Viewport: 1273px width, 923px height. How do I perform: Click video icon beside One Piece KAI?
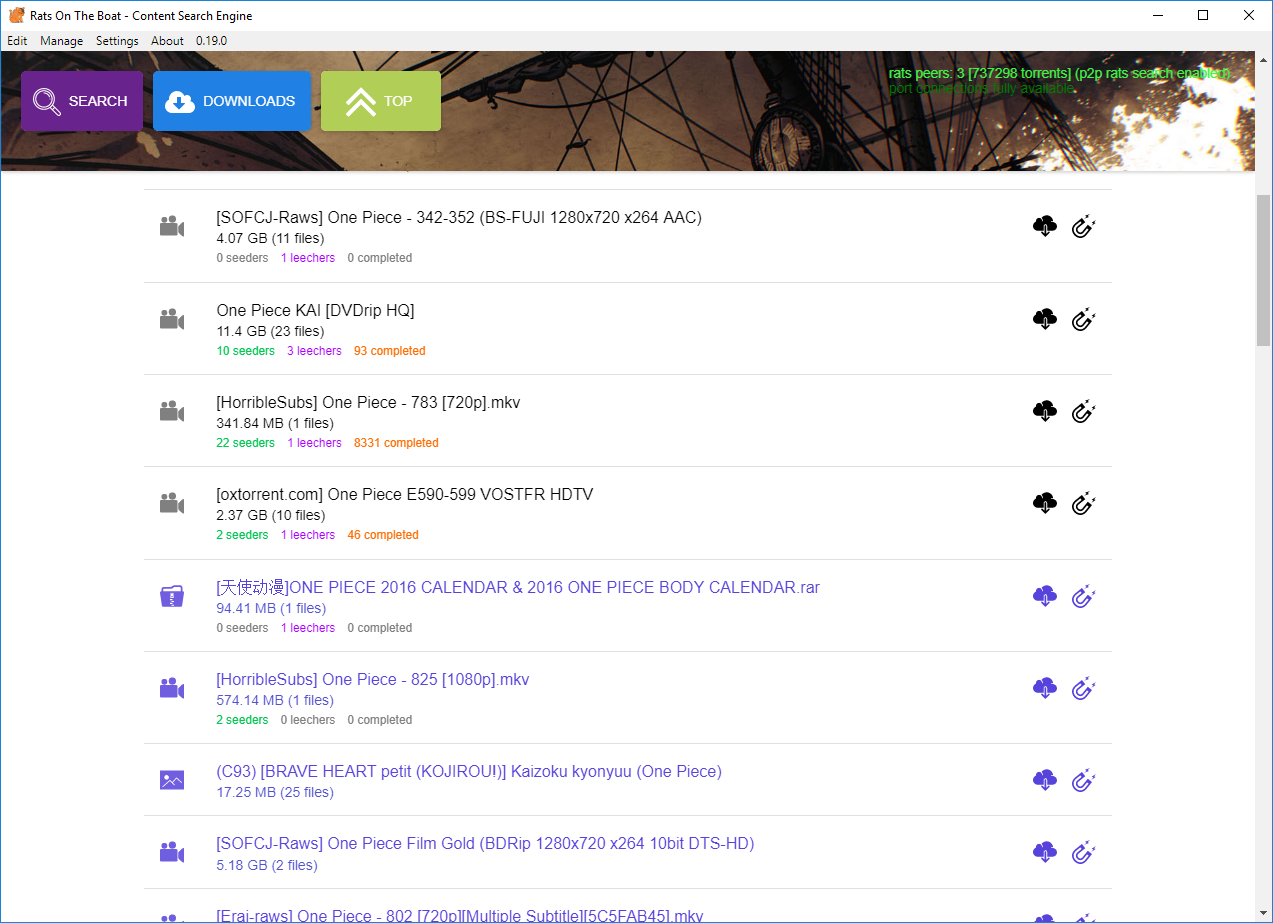pos(172,319)
